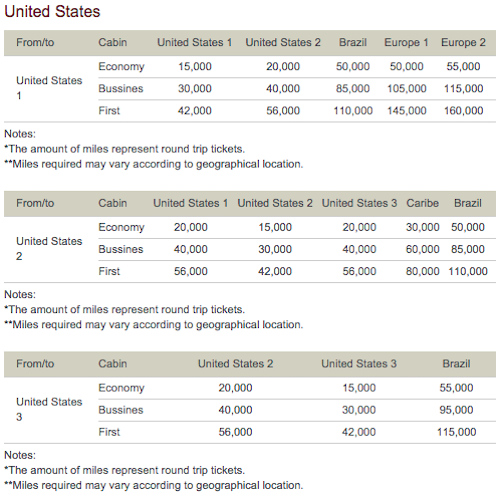Image resolution: width=500 pixels, height=497 pixels.
Task: Select the 55,000 Economy Europe 2 value
Action: pos(463,66)
